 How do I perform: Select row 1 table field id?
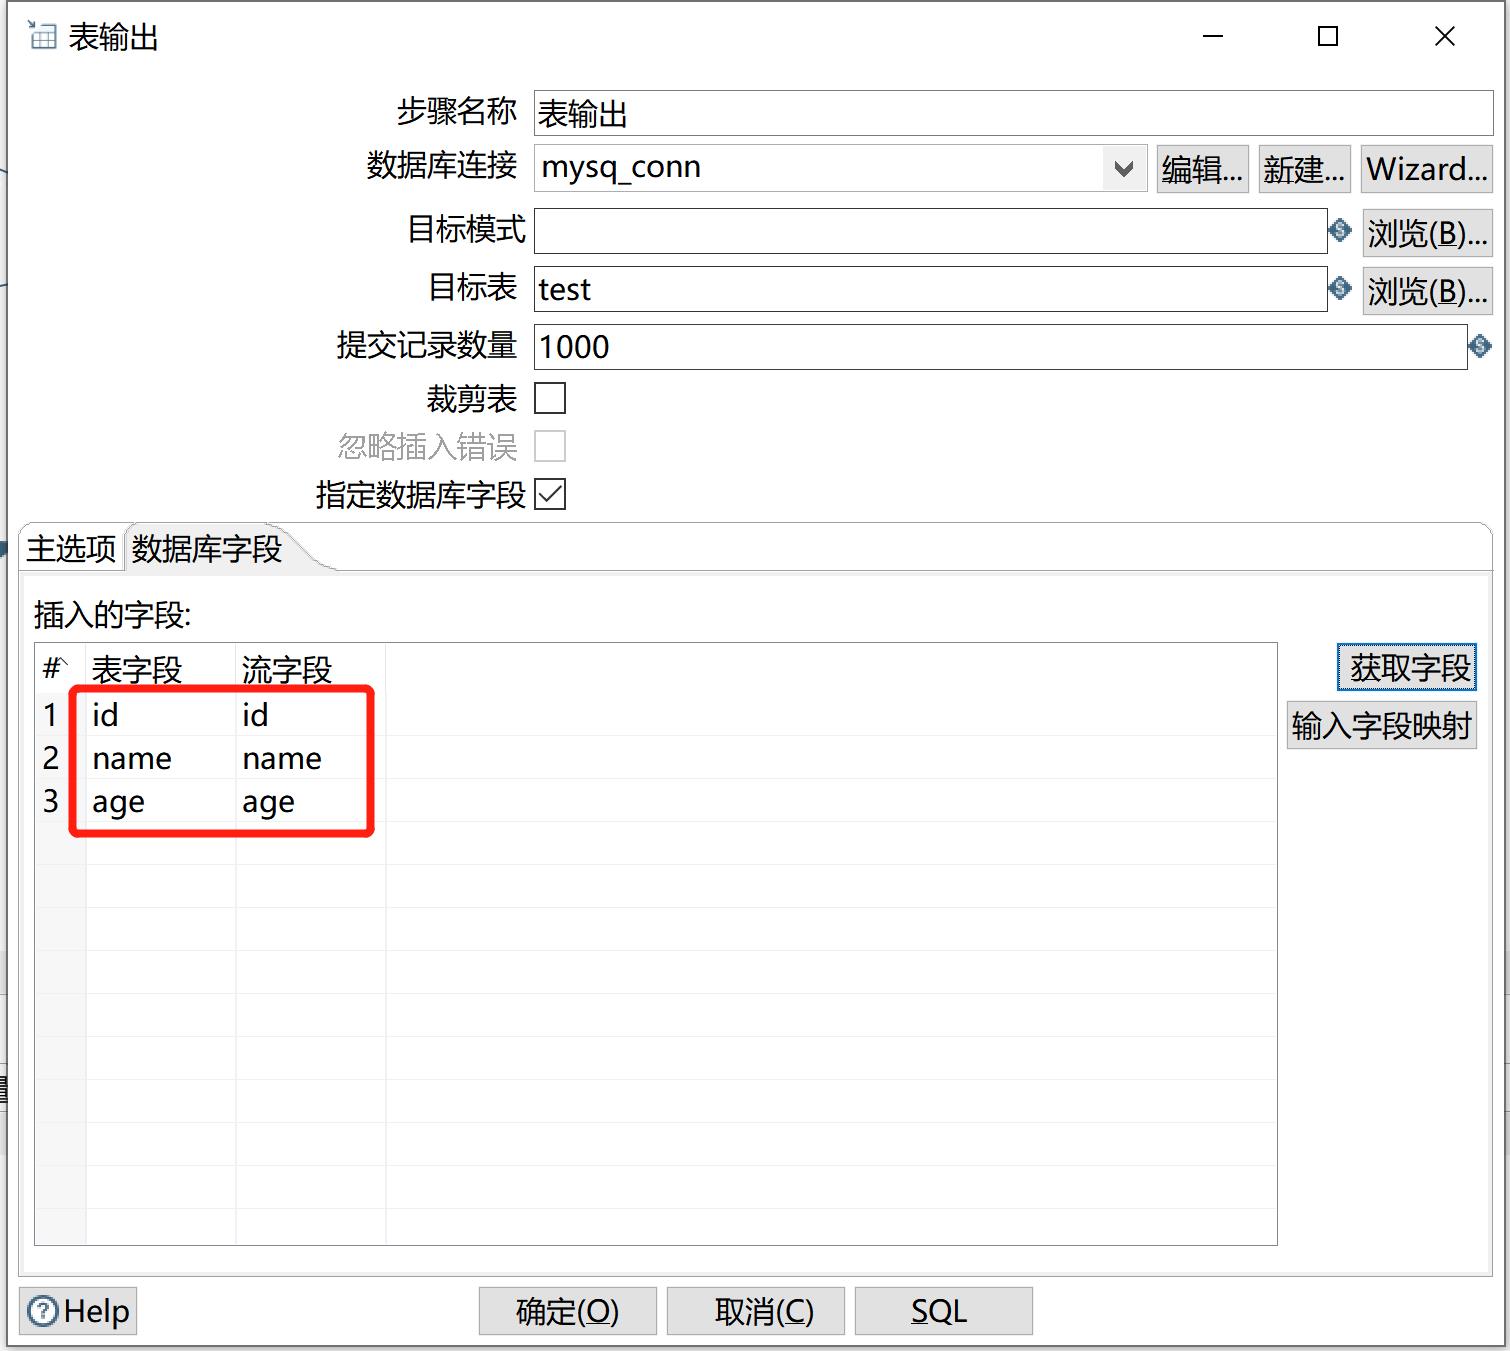tap(161, 714)
